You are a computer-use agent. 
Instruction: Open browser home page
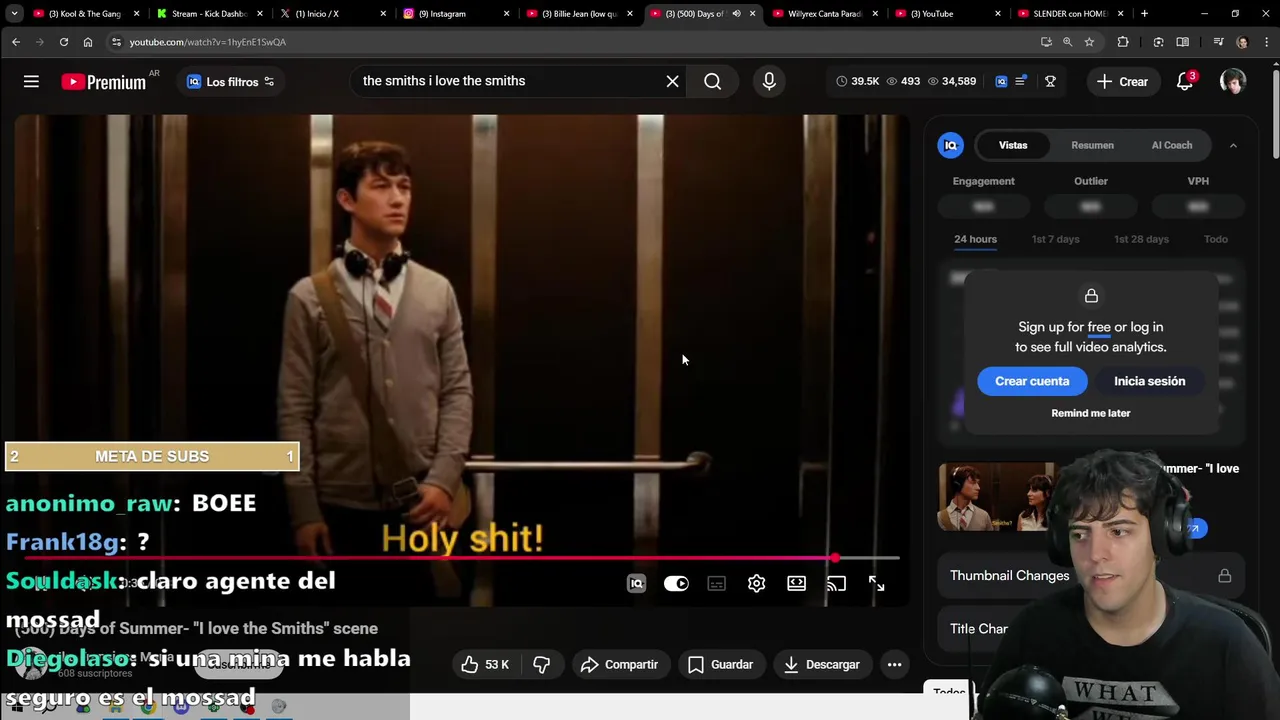click(88, 42)
